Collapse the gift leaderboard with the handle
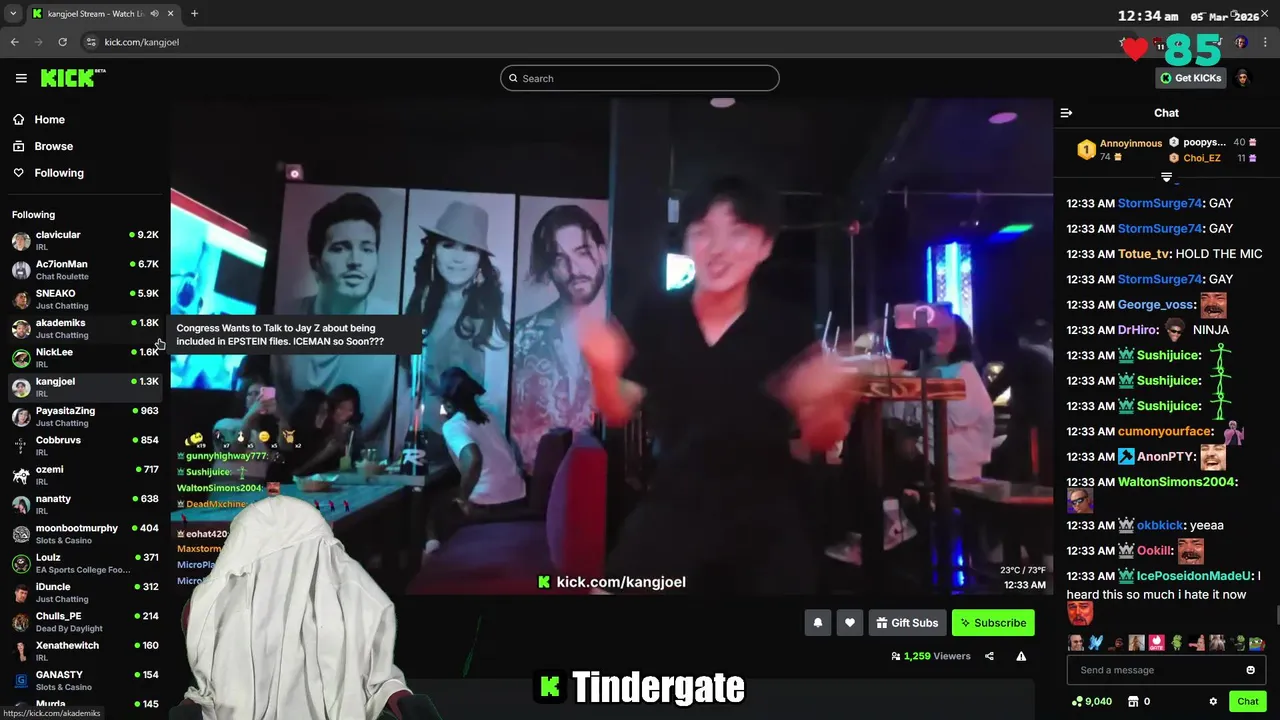Image resolution: width=1280 pixels, height=720 pixels. pyautogui.click(x=1166, y=177)
